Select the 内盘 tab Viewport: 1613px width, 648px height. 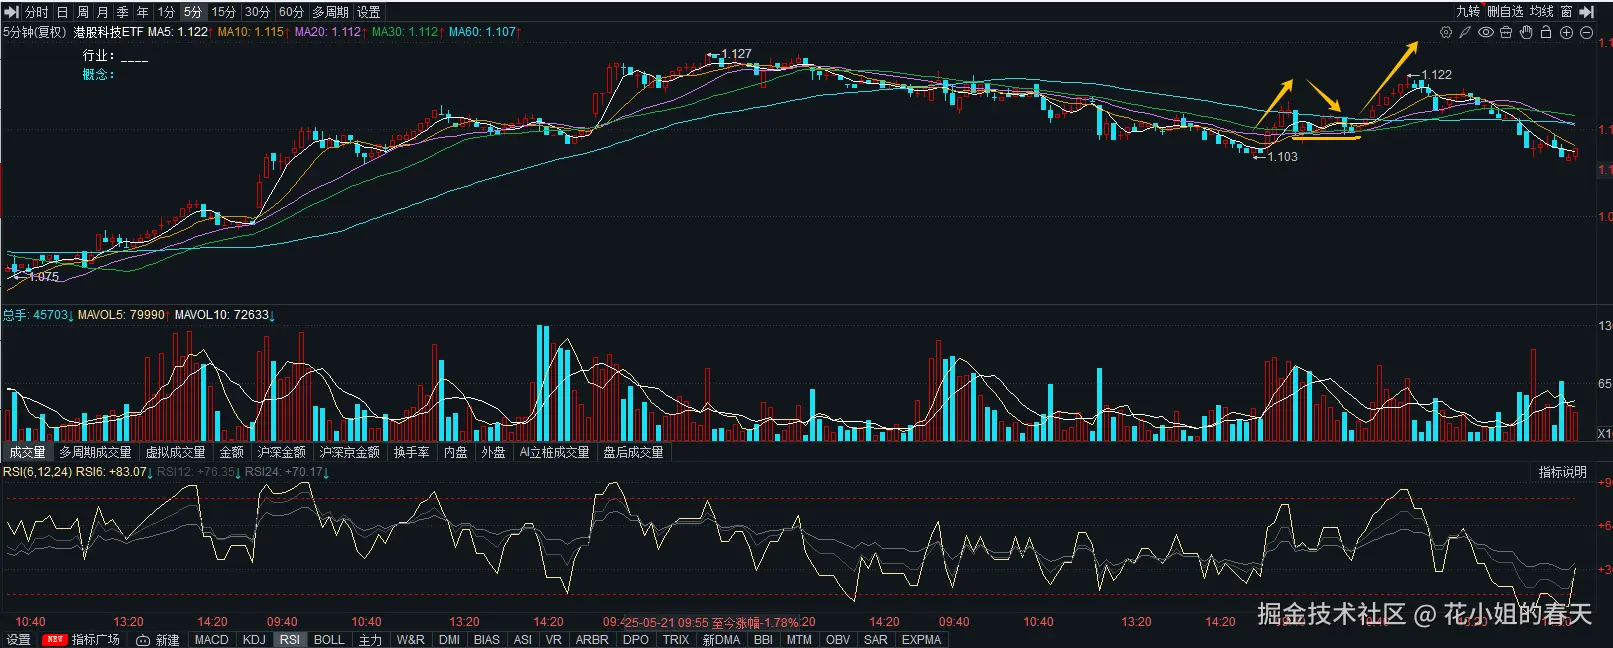pyautogui.click(x=455, y=453)
